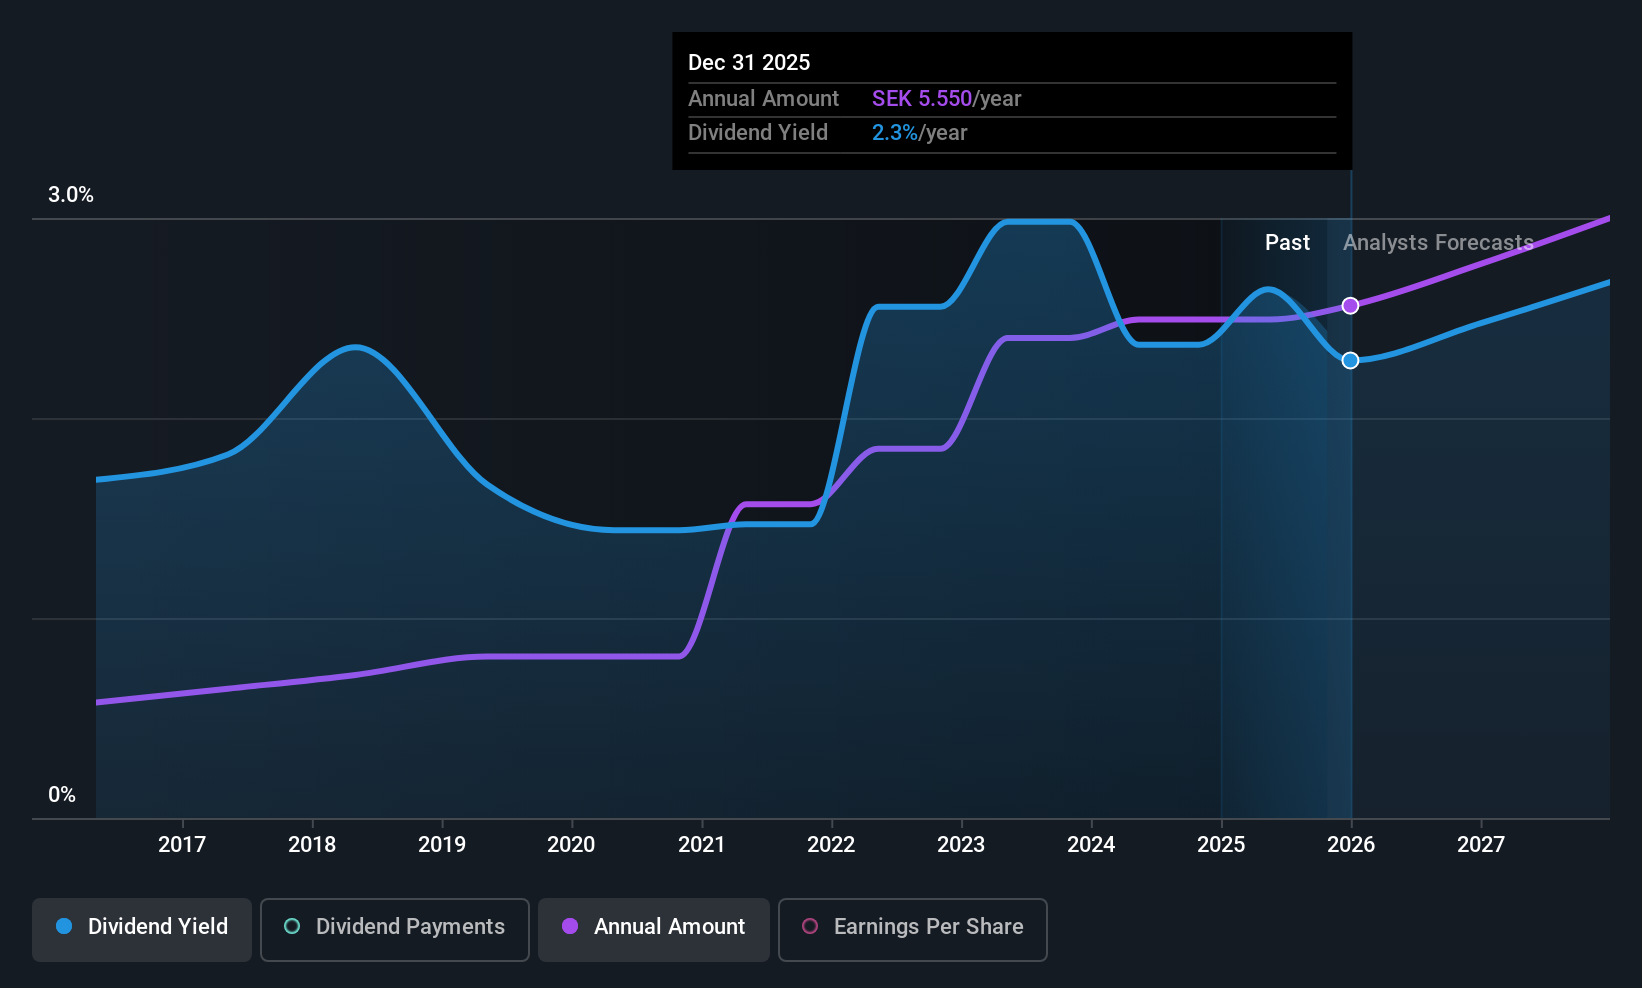This screenshot has height=988, width=1642.
Task: Click the SEK 5.550/year tooltip value
Action: coord(946,99)
